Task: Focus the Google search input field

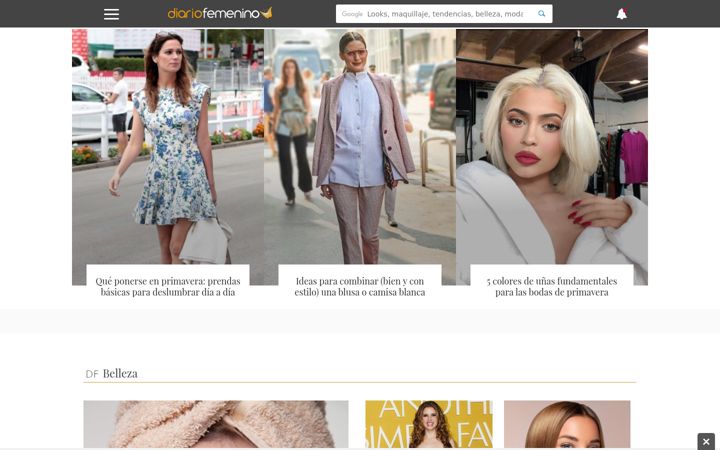Action: click(x=444, y=14)
